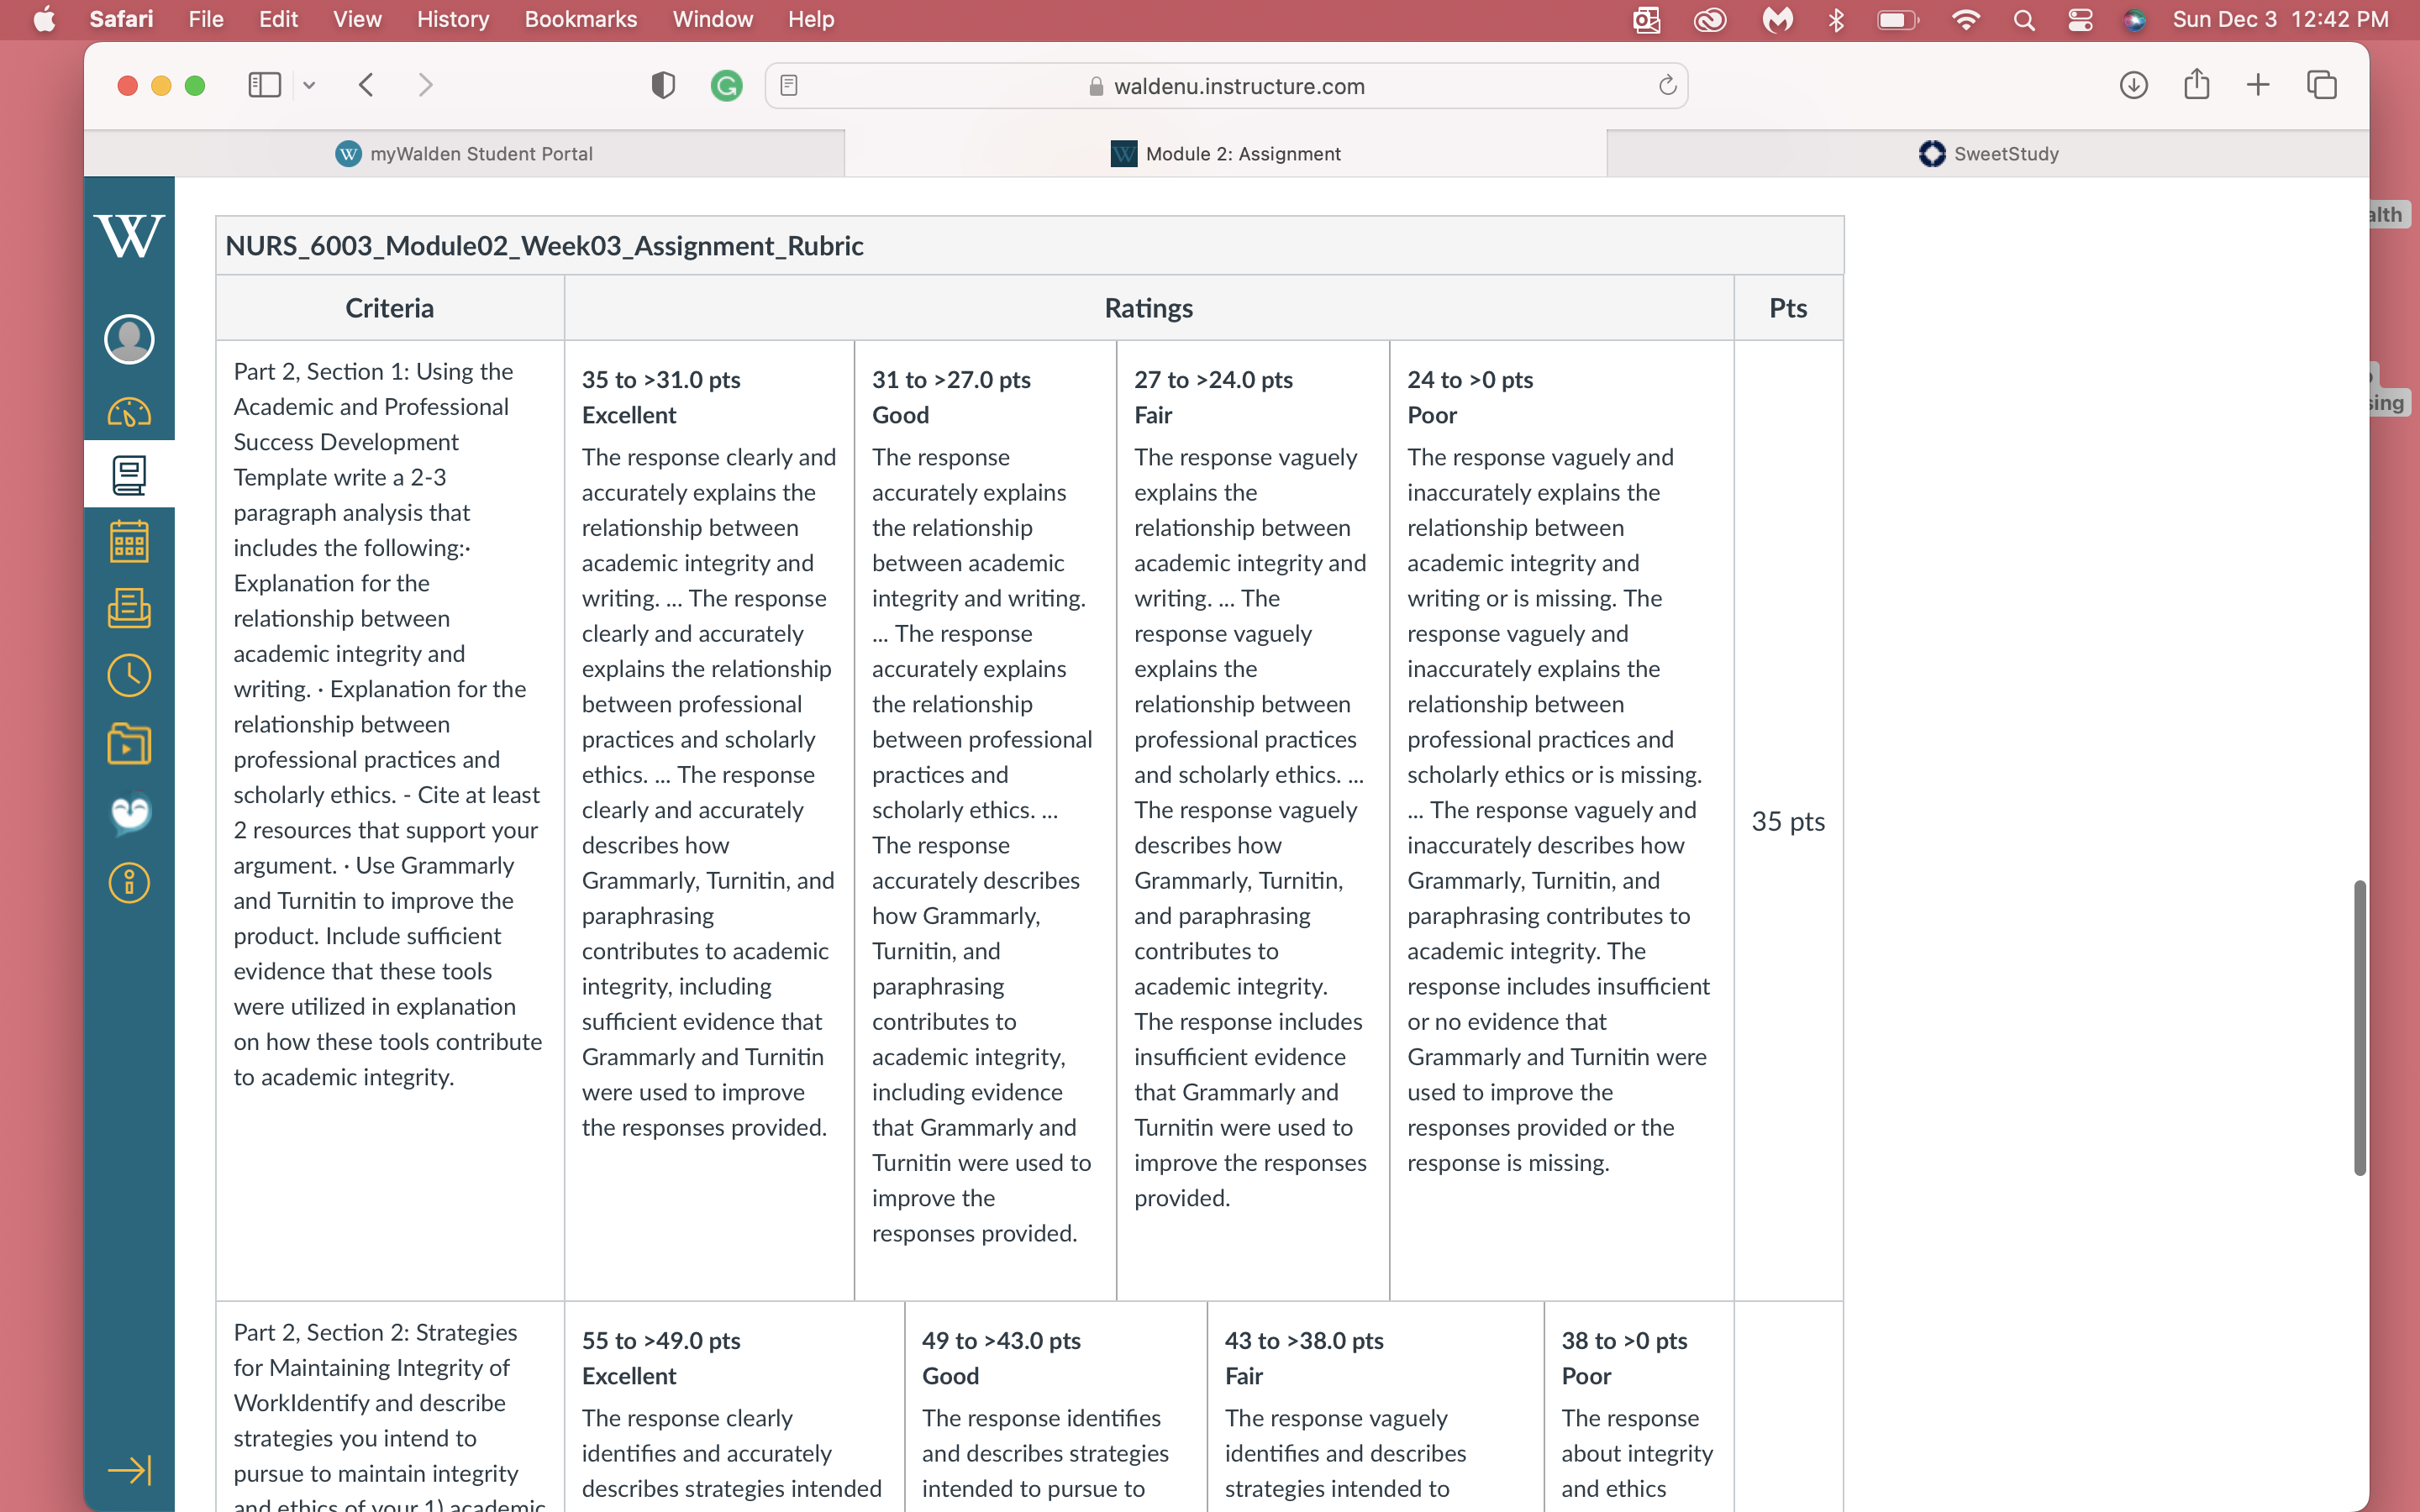Click the battery status icon
The width and height of the screenshot is (2420, 1512).
pos(1897,20)
